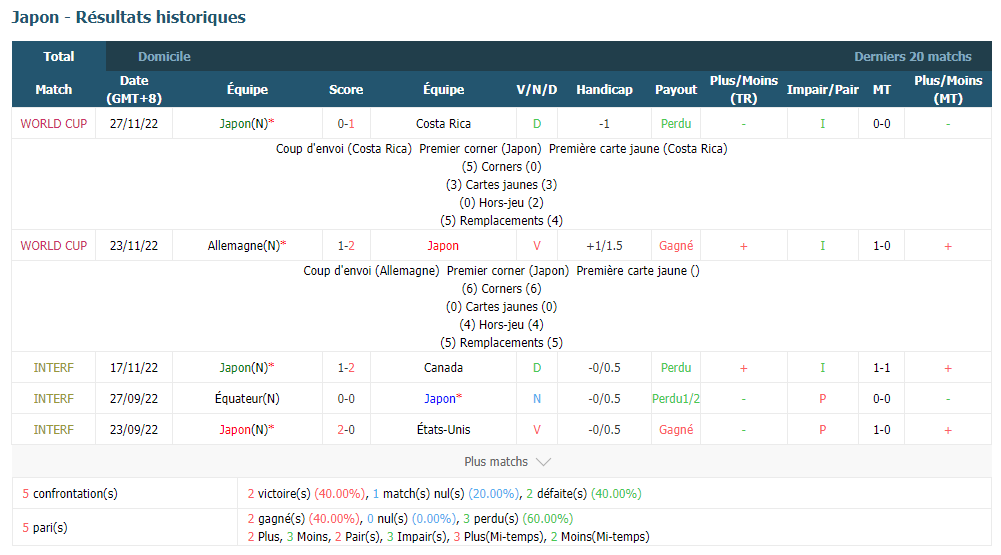Click the Plus/Moins (TR) column header
1001x555 pixels.
(744, 89)
